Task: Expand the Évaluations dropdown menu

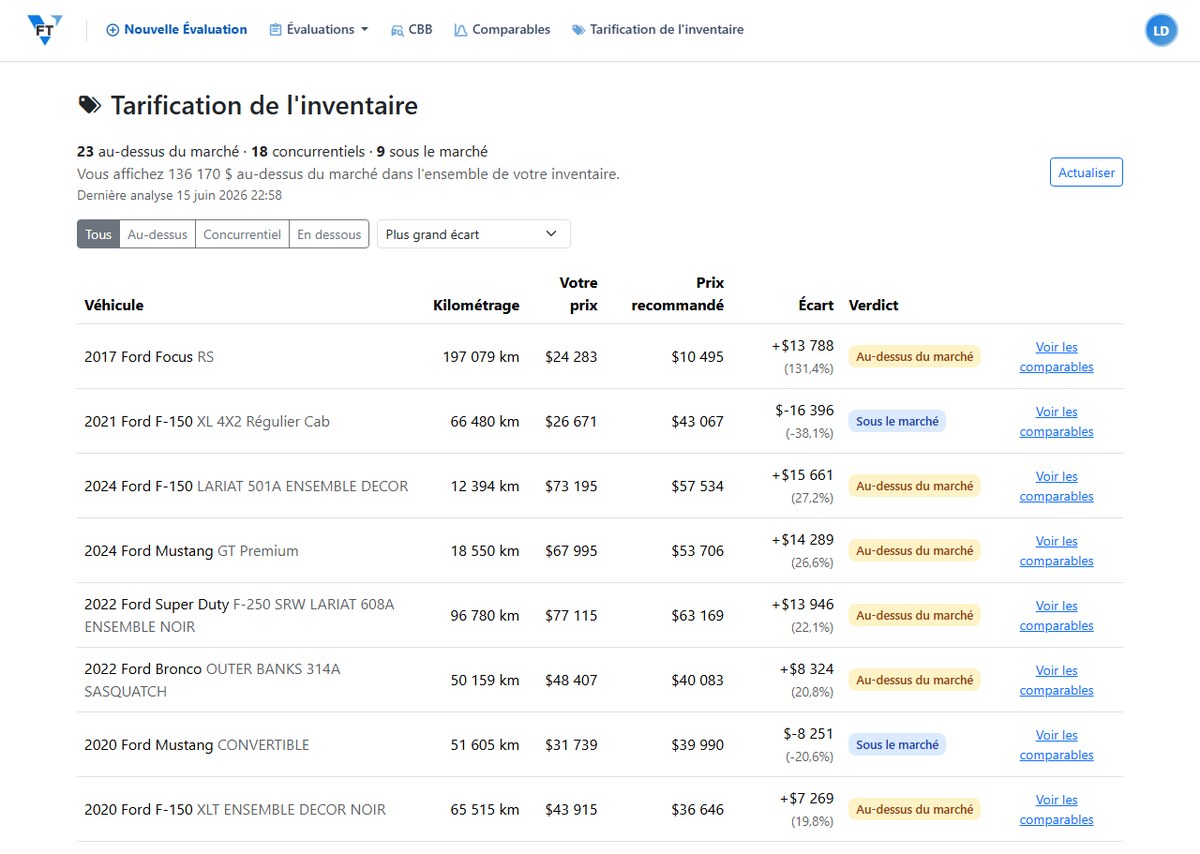Action: [x=319, y=30]
